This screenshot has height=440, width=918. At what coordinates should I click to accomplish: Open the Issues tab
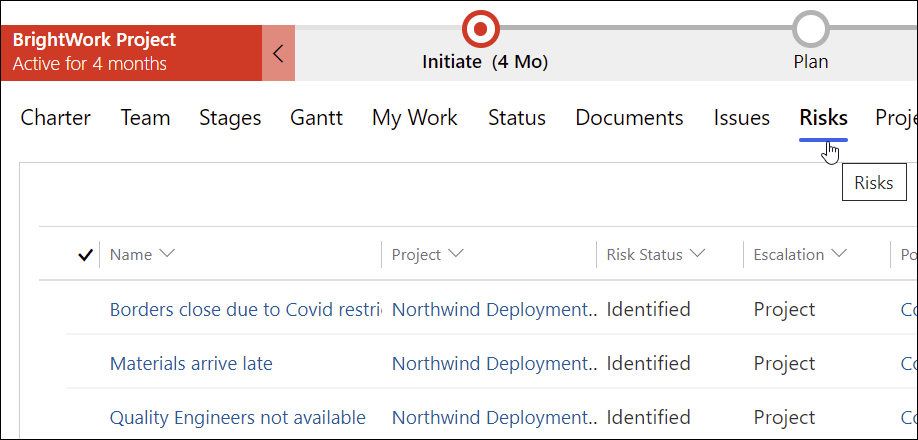(x=742, y=118)
